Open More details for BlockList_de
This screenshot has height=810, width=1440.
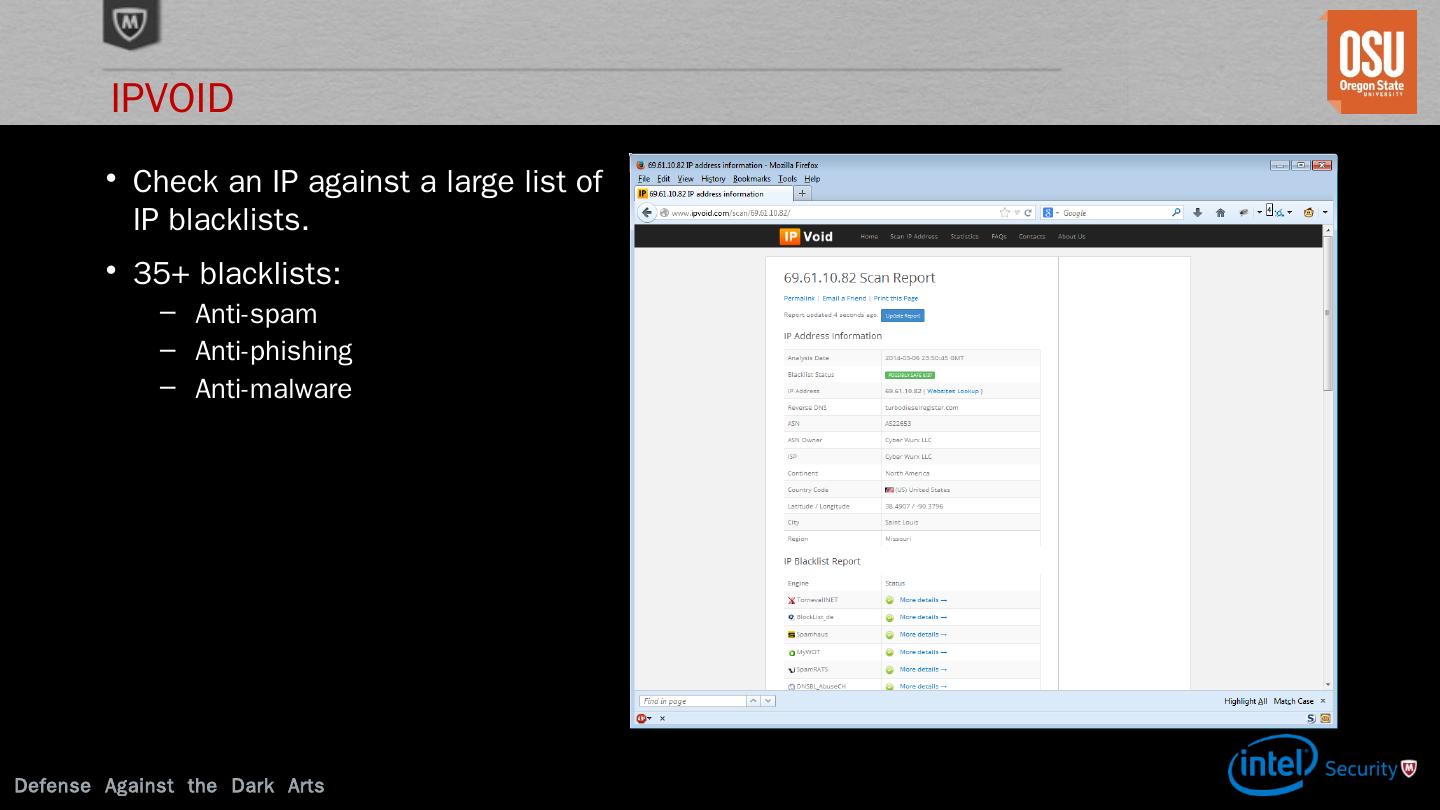pyautogui.click(x=923, y=617)
